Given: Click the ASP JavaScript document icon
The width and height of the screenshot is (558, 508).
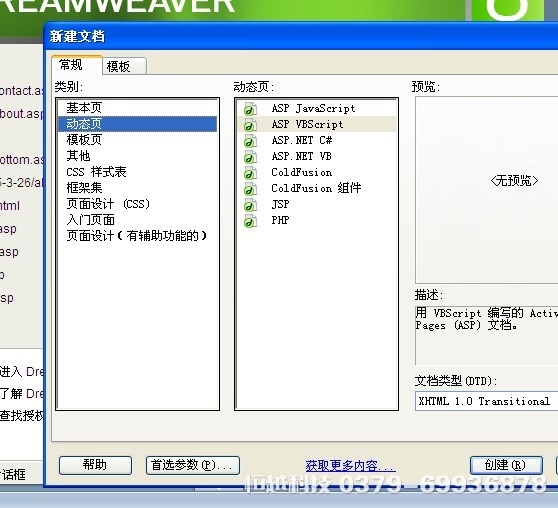Looking at the screenshot, I should pos(250,109).
